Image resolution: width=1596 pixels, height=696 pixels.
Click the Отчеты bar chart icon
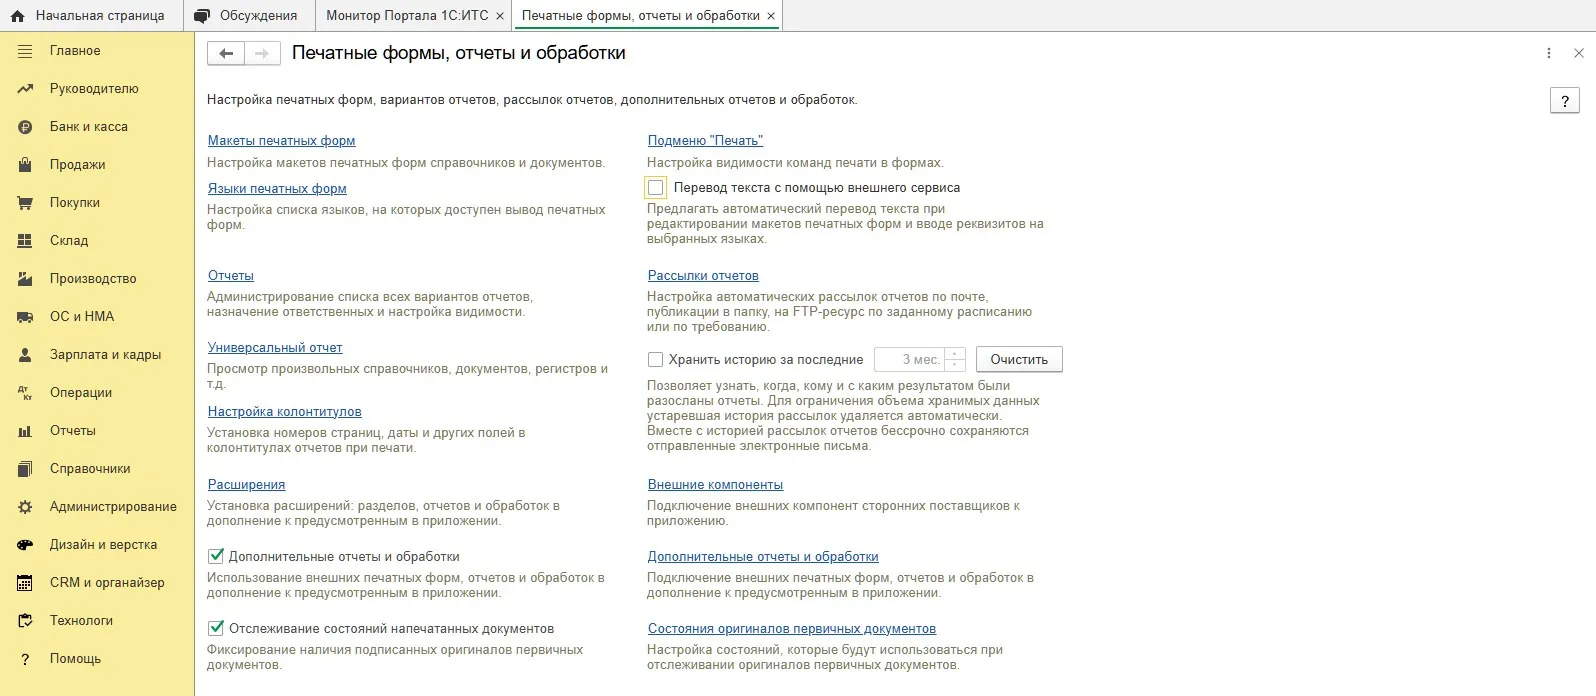coord(26,431)
